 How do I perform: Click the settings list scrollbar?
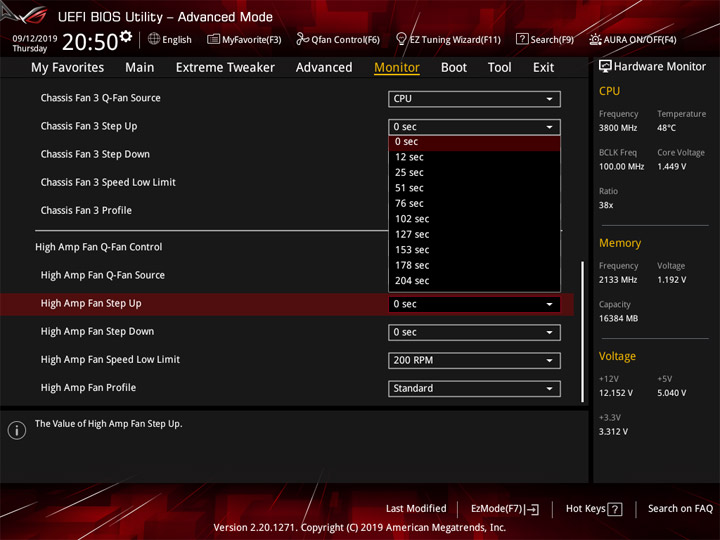(583, 332)
